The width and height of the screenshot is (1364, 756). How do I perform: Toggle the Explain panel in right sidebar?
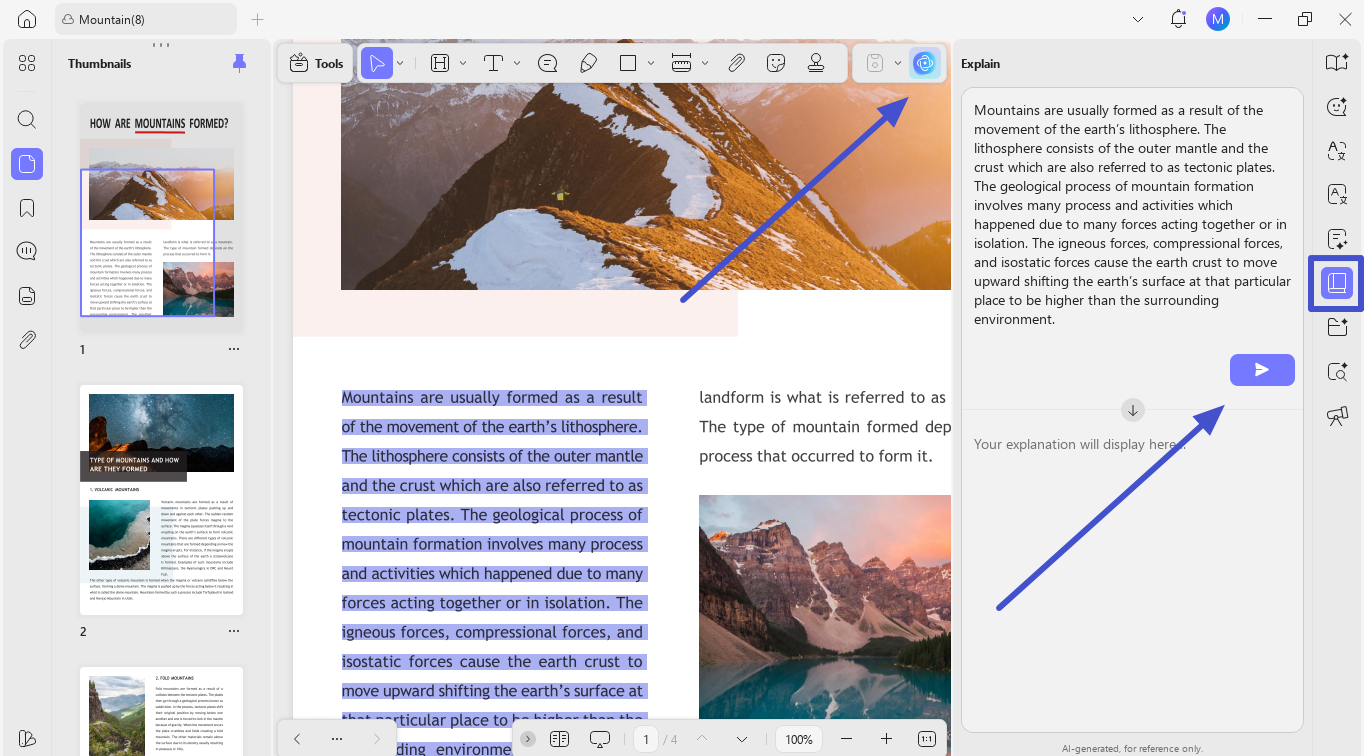[1337, 282]
